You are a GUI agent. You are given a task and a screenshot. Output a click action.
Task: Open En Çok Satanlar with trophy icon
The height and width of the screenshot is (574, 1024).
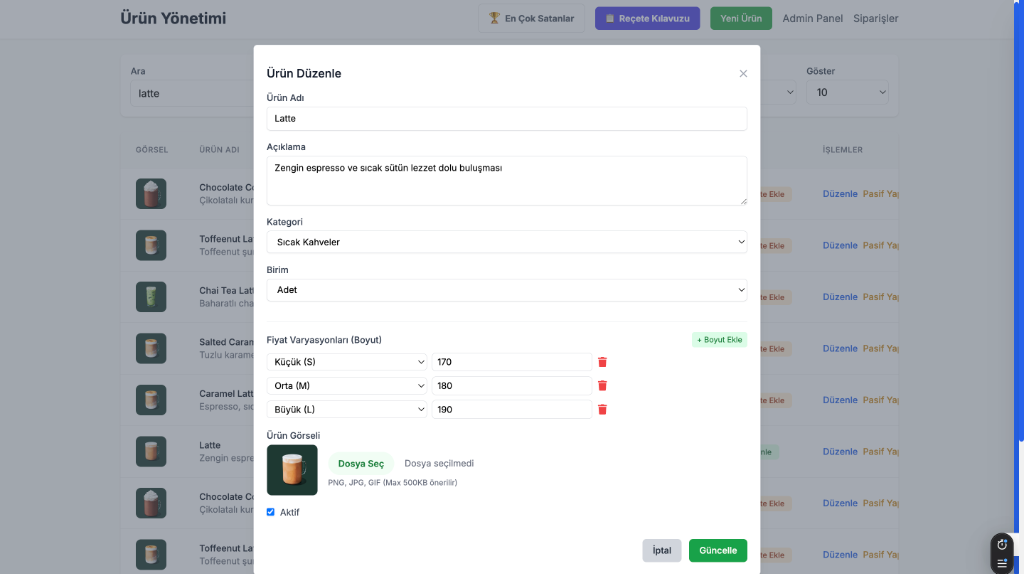tap(531, 18)
